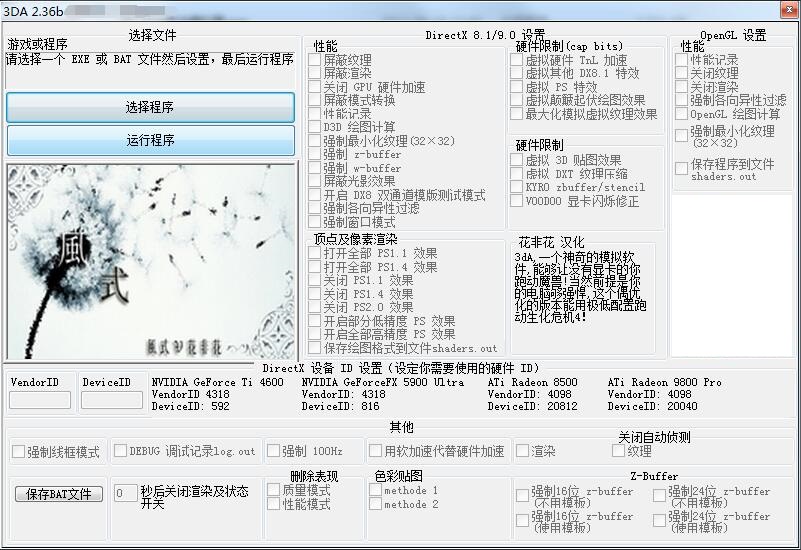
Task: Click the dandelion artwork image
Action: (151, 261)
